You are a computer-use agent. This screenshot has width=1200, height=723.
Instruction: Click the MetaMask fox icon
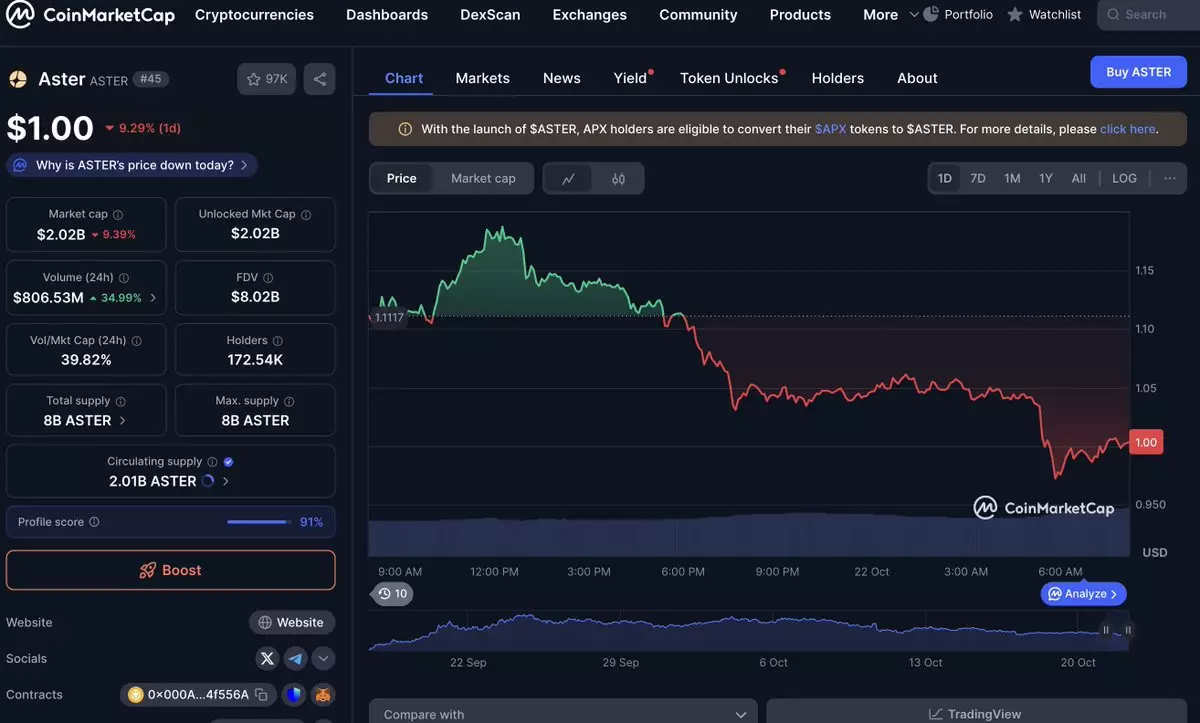click(322, 694)
